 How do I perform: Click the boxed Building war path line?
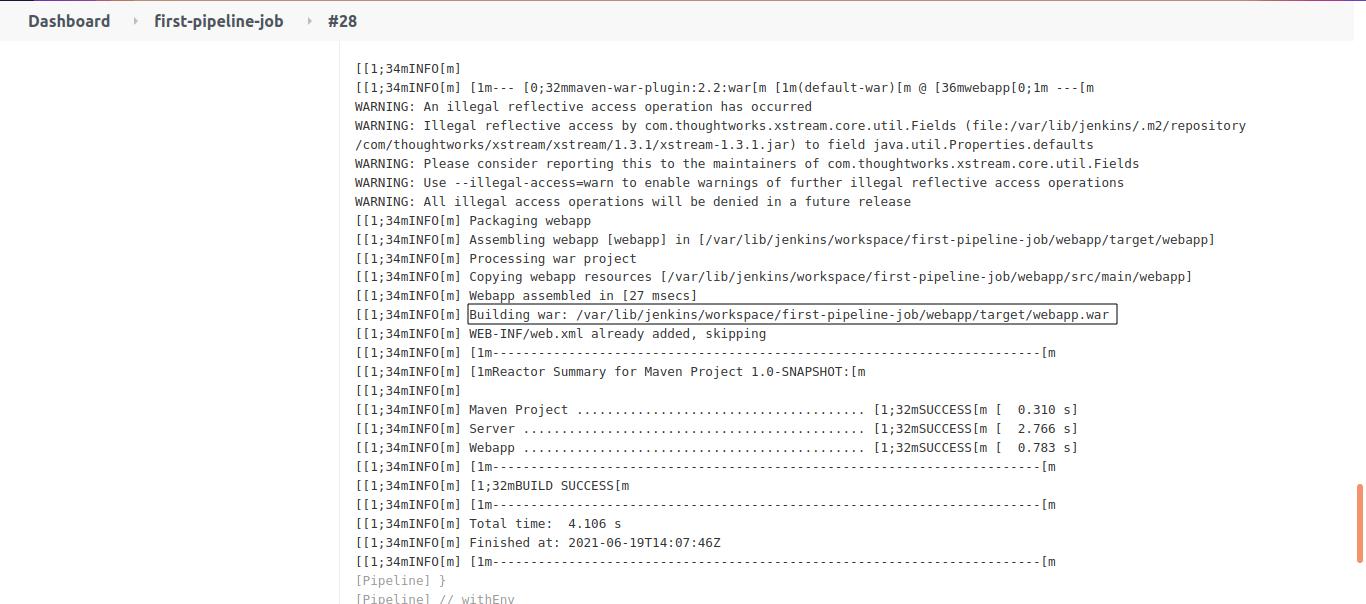pyautogui.click(x=791, y=315)
